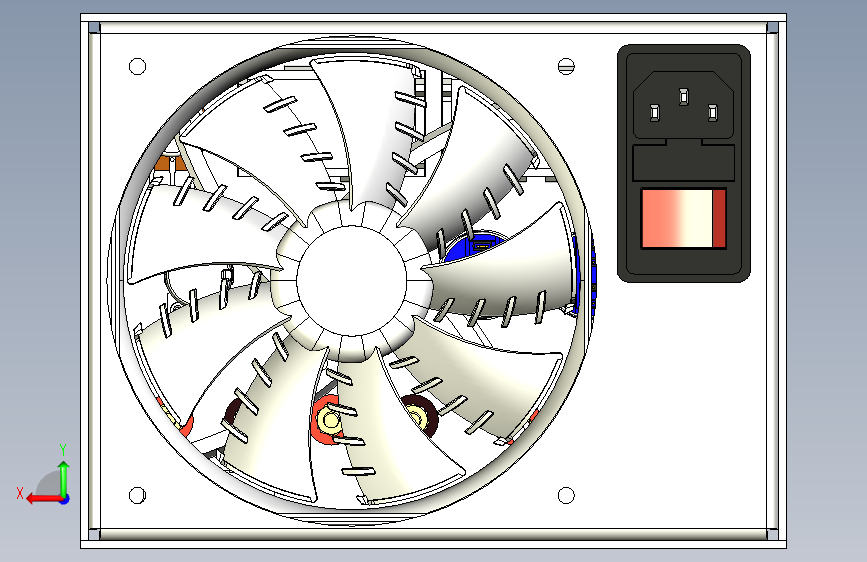This screenshot has height=562, width=867.
Task: Select the red rocker power switch
Action: (683, 218)
